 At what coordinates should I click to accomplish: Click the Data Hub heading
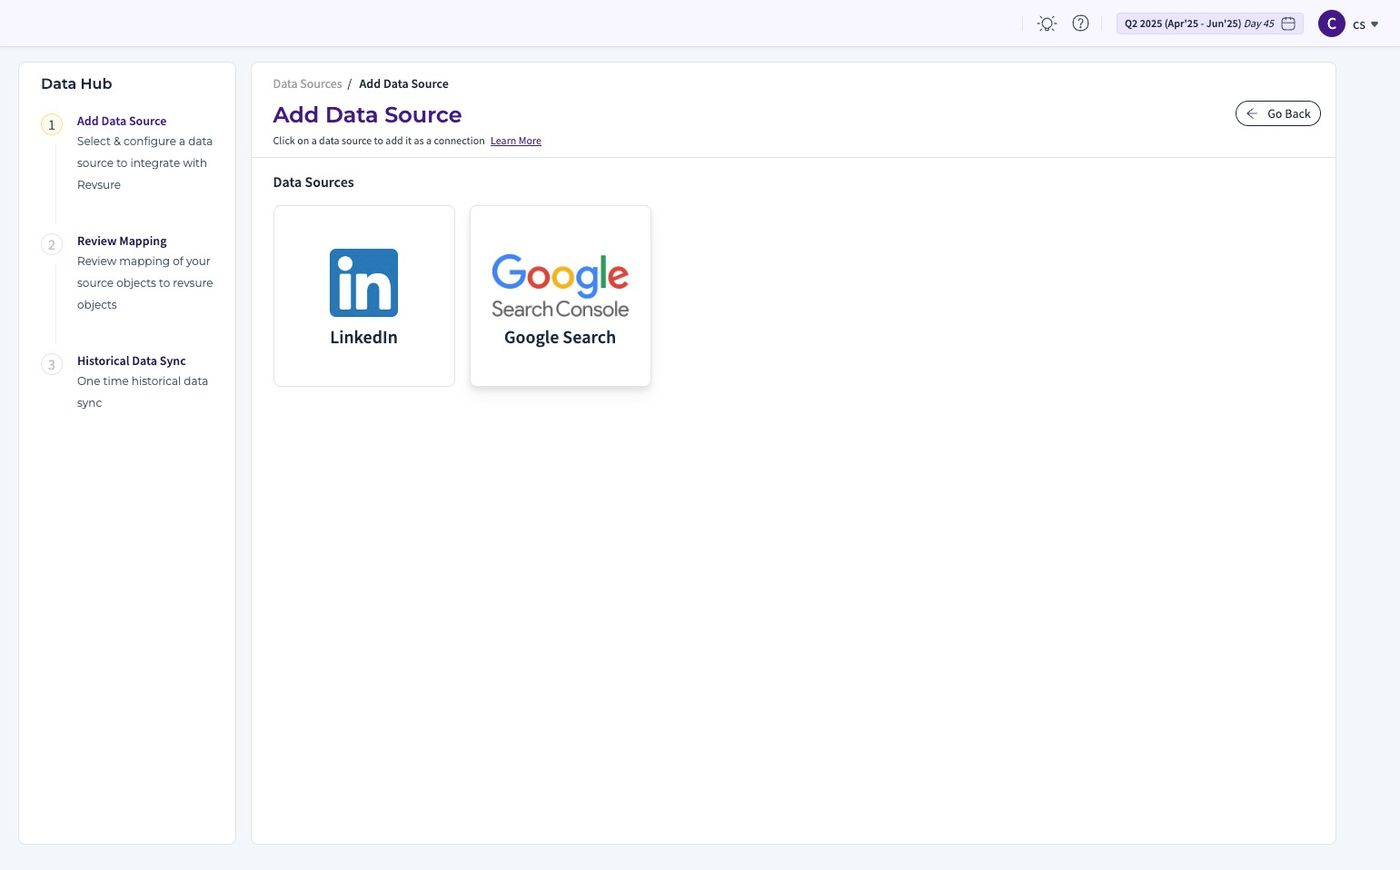76,84
